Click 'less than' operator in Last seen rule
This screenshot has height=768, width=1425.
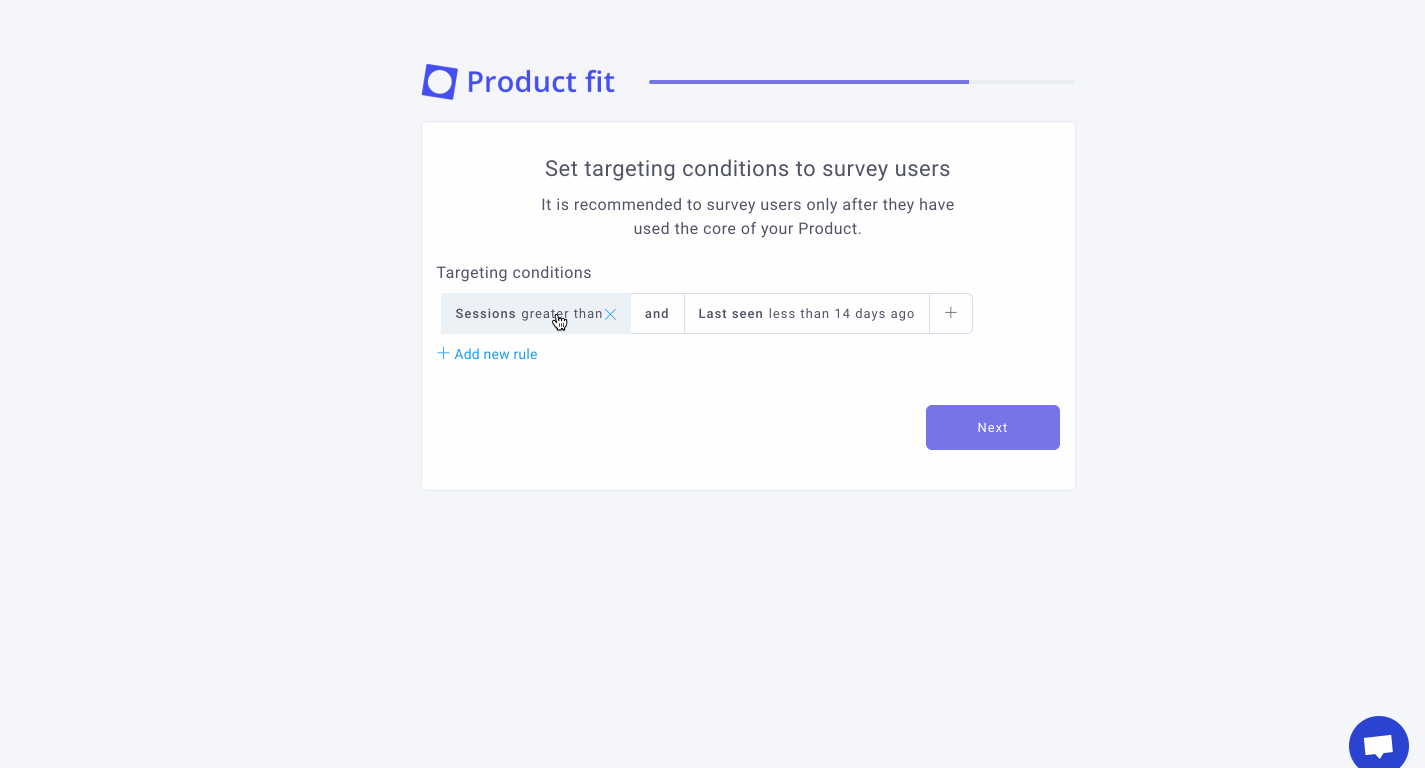[x=799, y=314]
